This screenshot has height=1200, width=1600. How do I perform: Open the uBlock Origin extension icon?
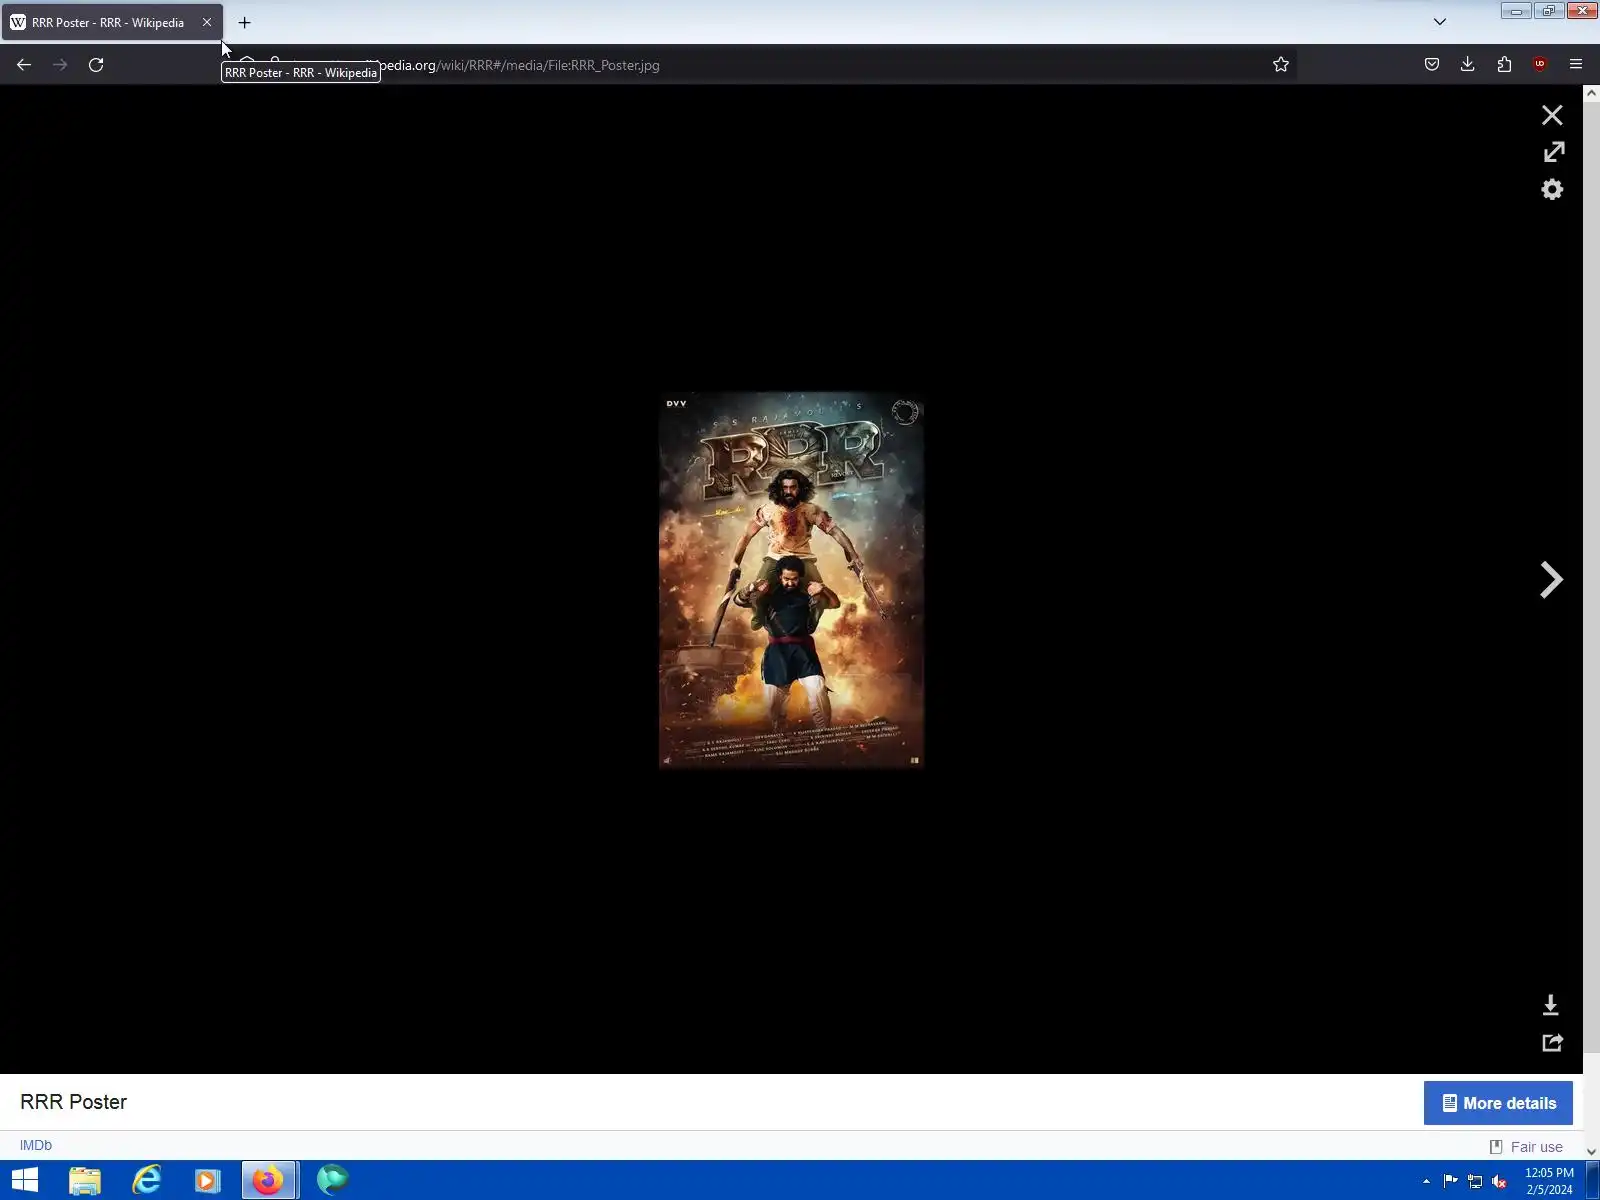tap(1540, 65)
